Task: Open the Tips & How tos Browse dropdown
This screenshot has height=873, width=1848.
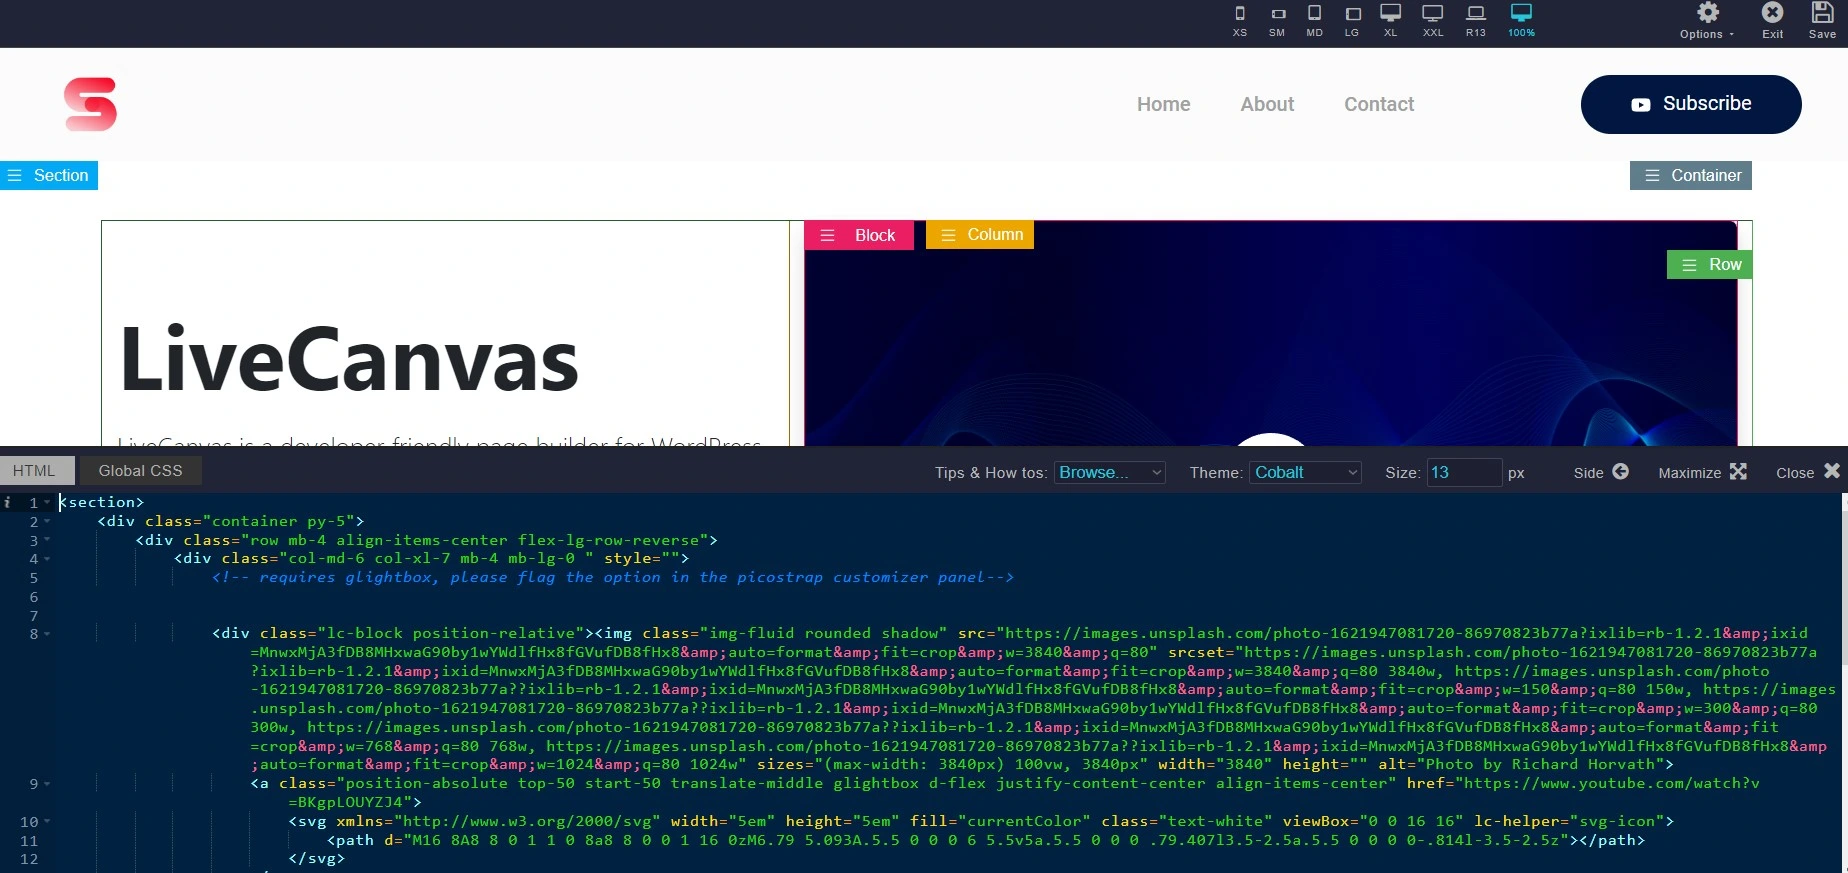Action: pyautogui.click(x=1110, y=472)
